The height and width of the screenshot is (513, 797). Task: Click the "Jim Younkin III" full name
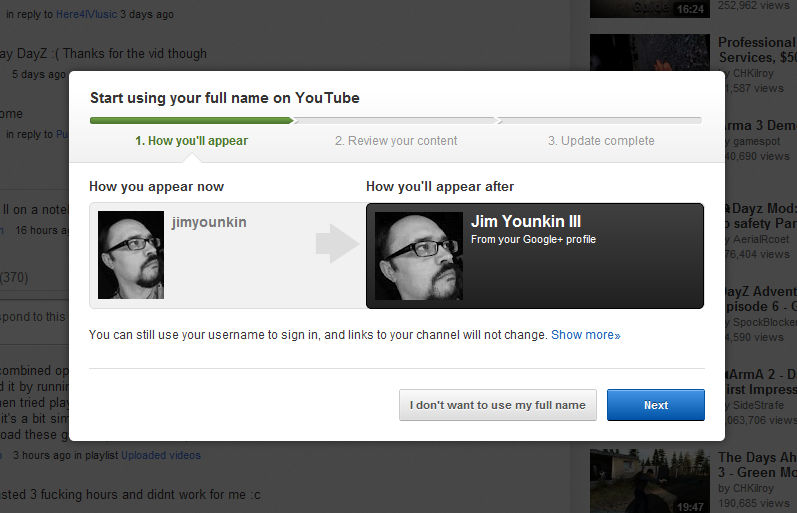tap(526, 221)
